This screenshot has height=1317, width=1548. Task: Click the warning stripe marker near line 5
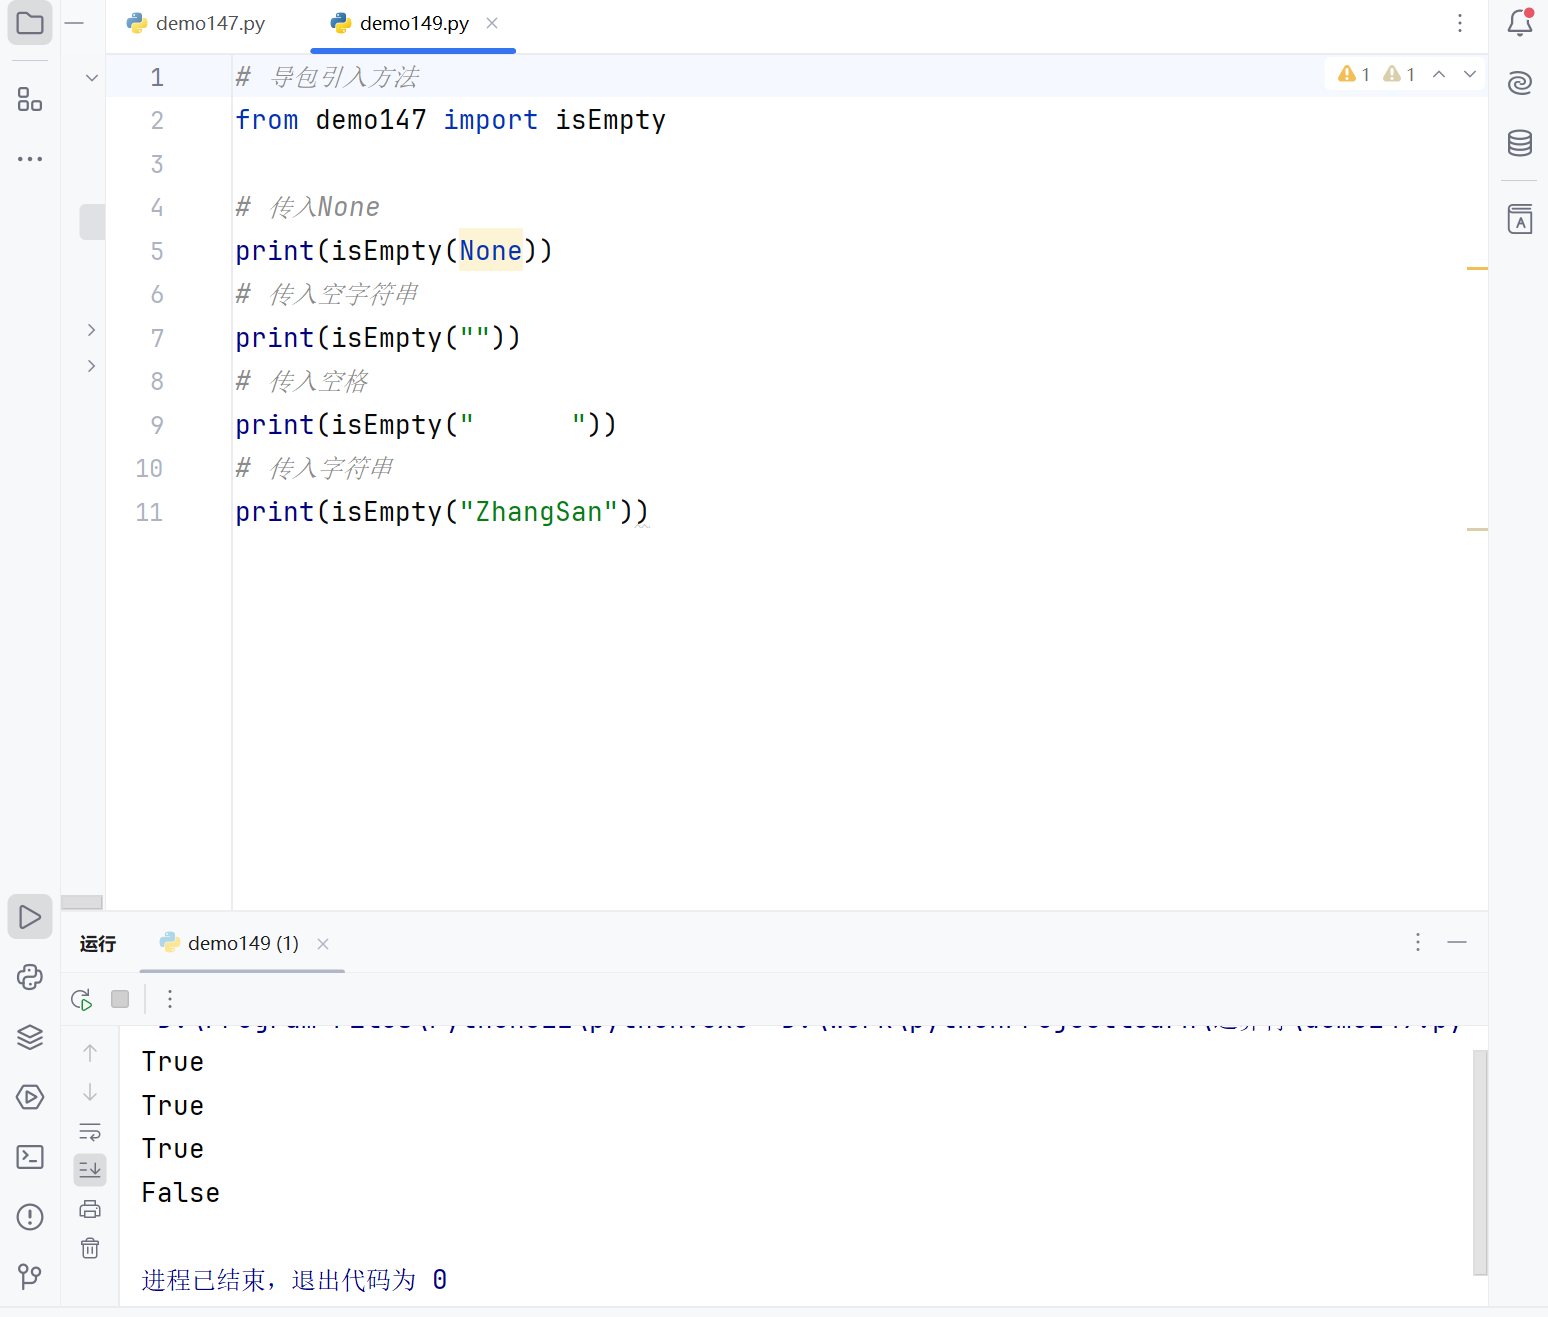click(1477, 268)
